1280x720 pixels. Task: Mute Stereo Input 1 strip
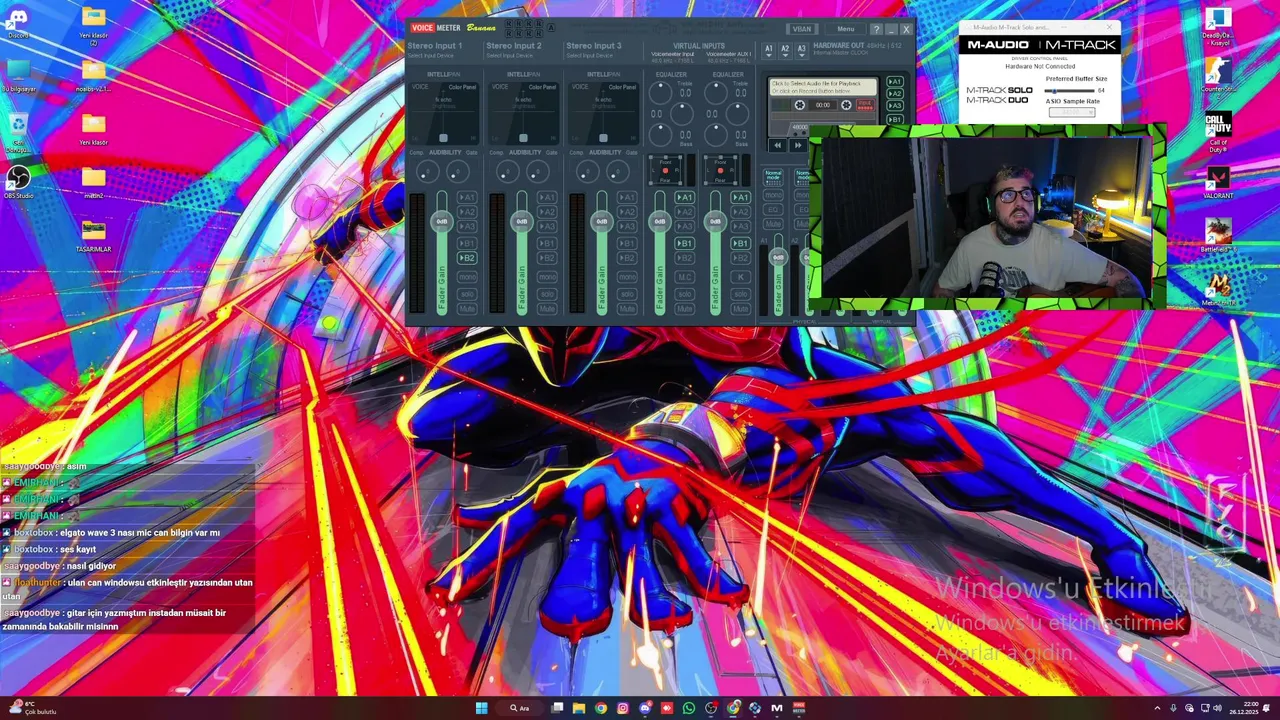point(467,309)
